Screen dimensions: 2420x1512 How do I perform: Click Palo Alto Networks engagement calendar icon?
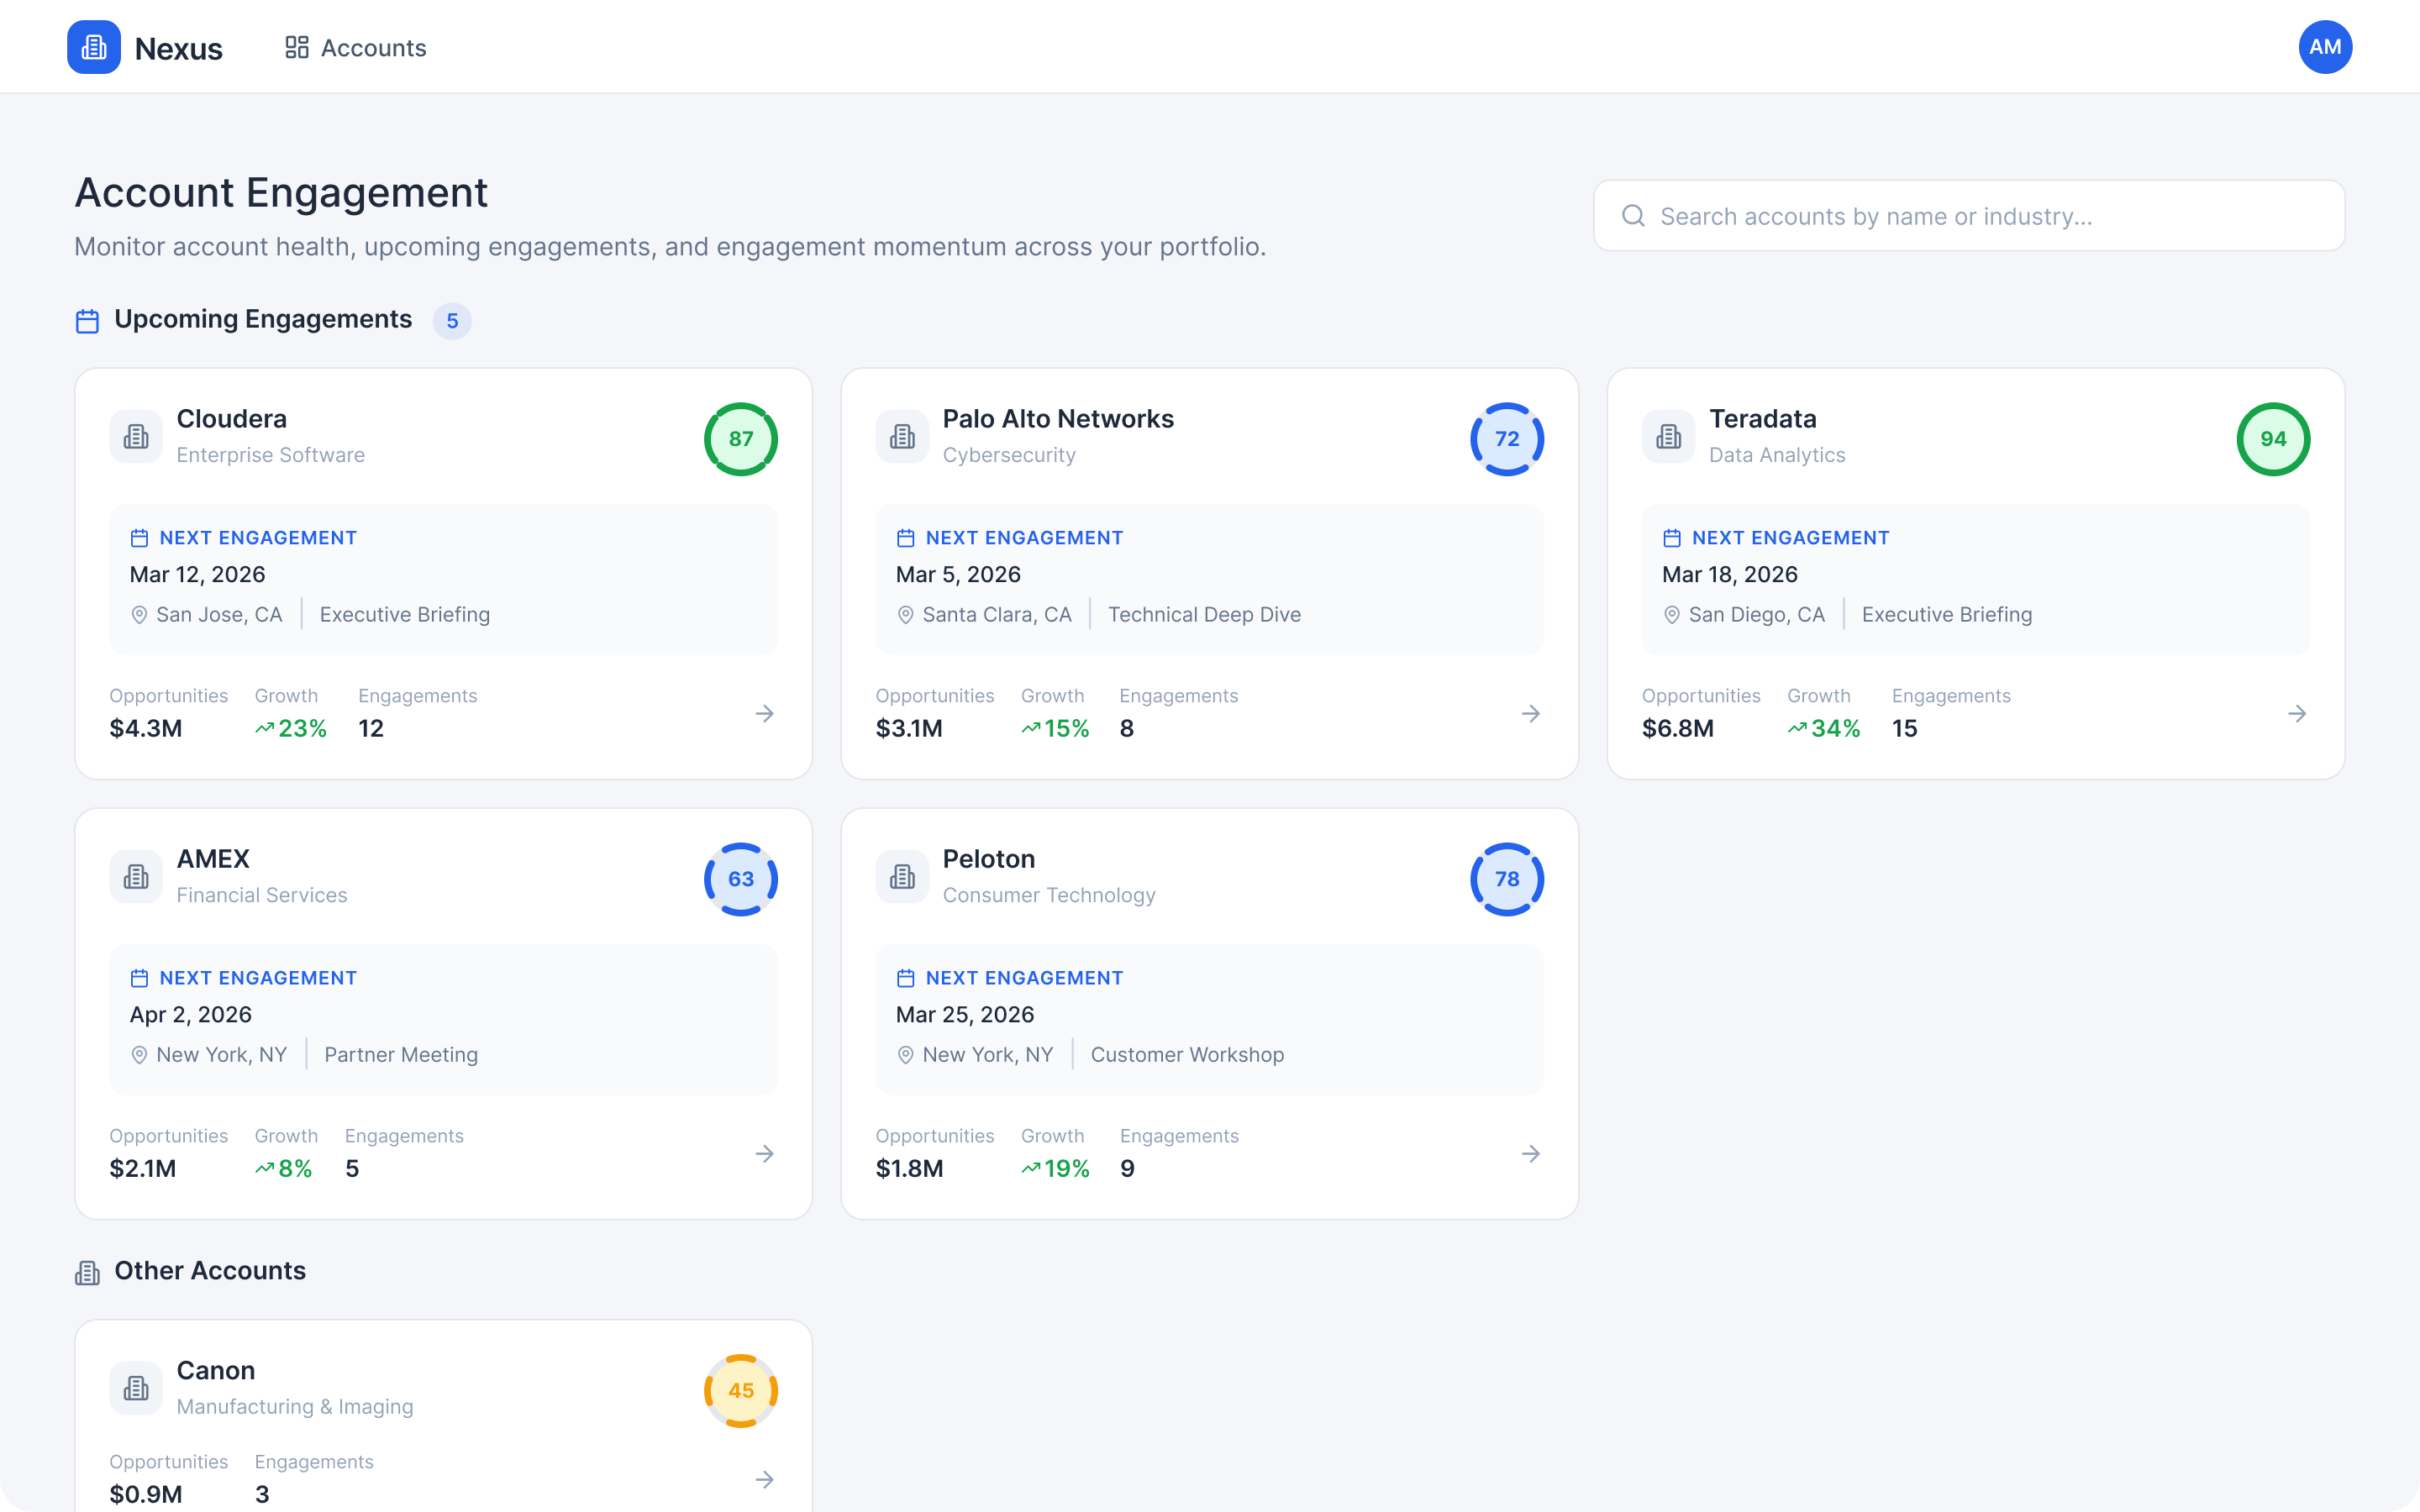click(905, 538)
